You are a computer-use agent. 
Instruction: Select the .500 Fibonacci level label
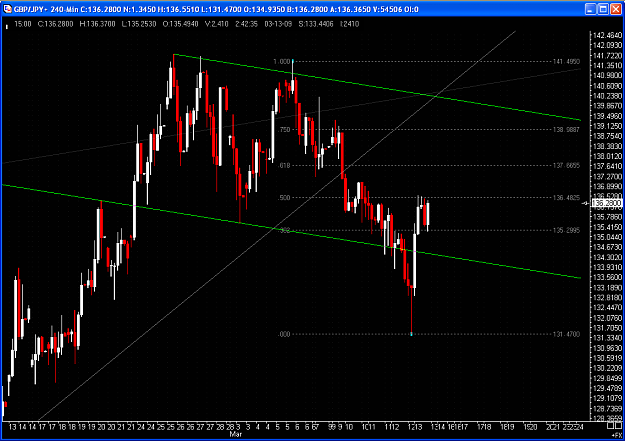click(x=285, y=198)
